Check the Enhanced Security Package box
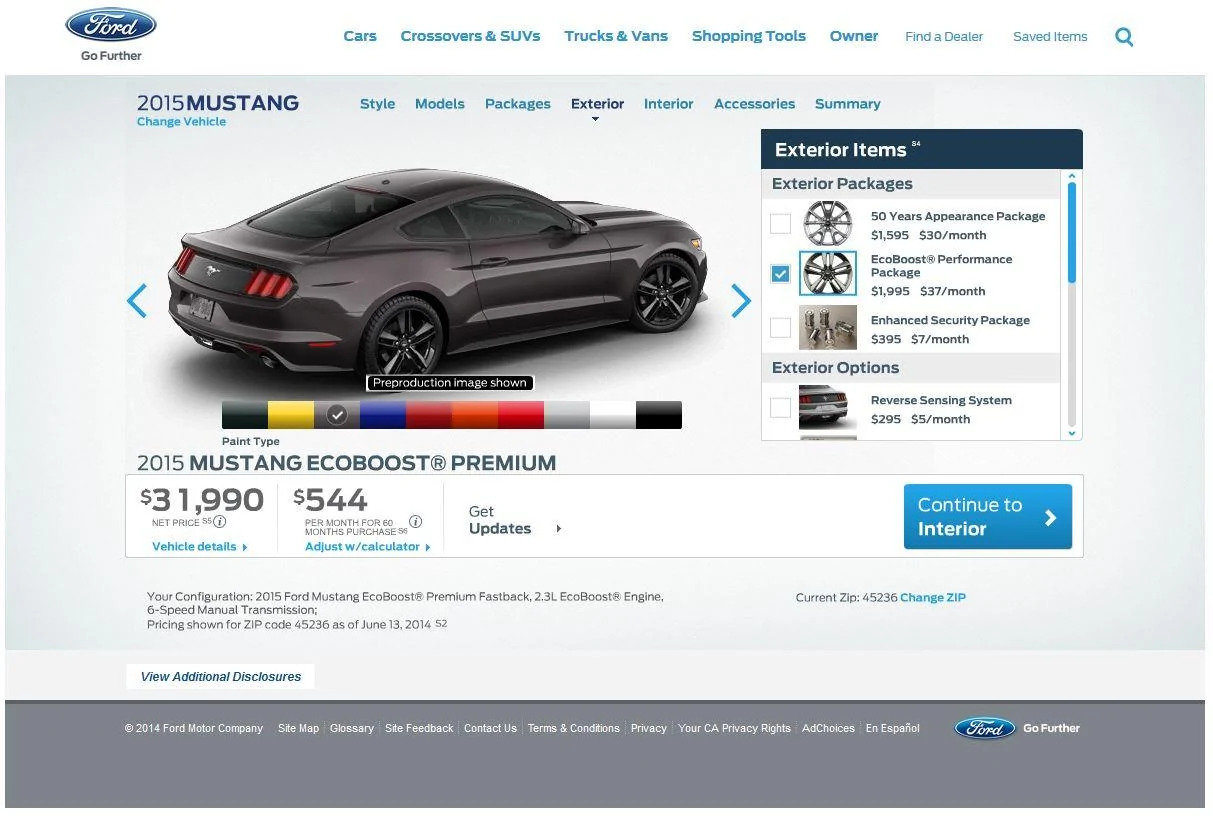 pyautogui.click(x=780, y=327)
